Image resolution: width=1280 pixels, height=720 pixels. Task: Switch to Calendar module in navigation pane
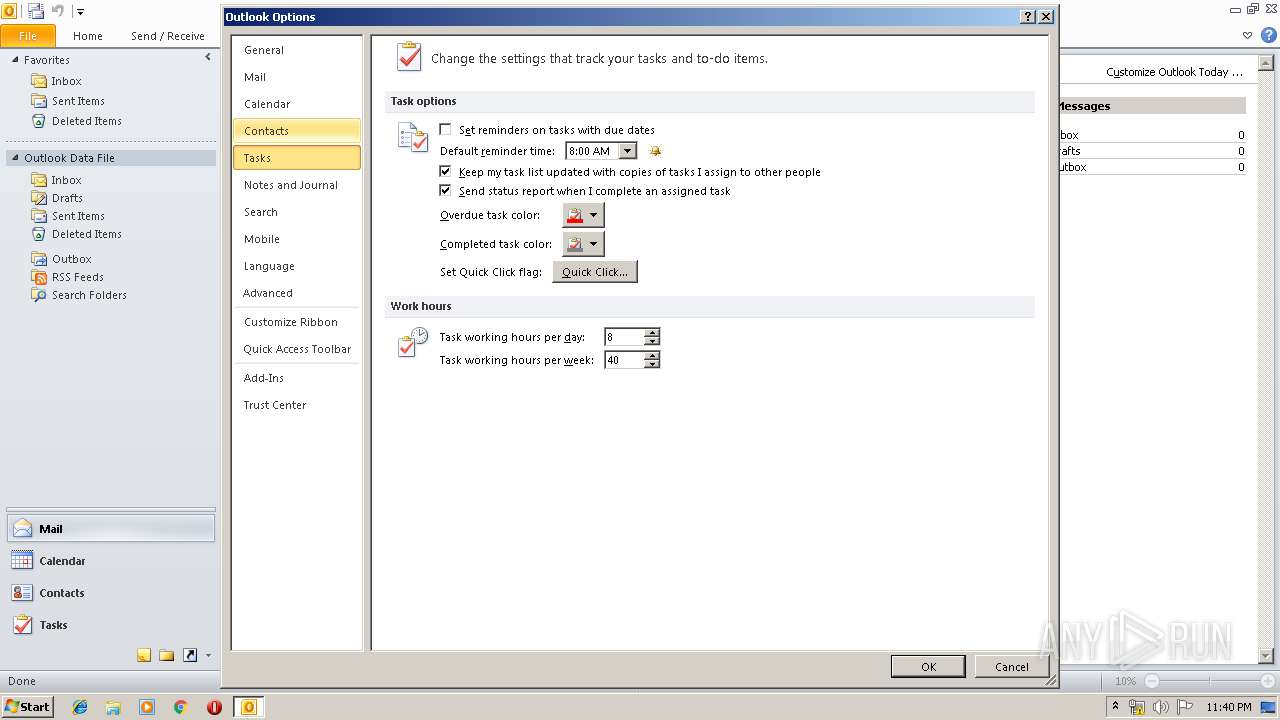click(110, 561)
